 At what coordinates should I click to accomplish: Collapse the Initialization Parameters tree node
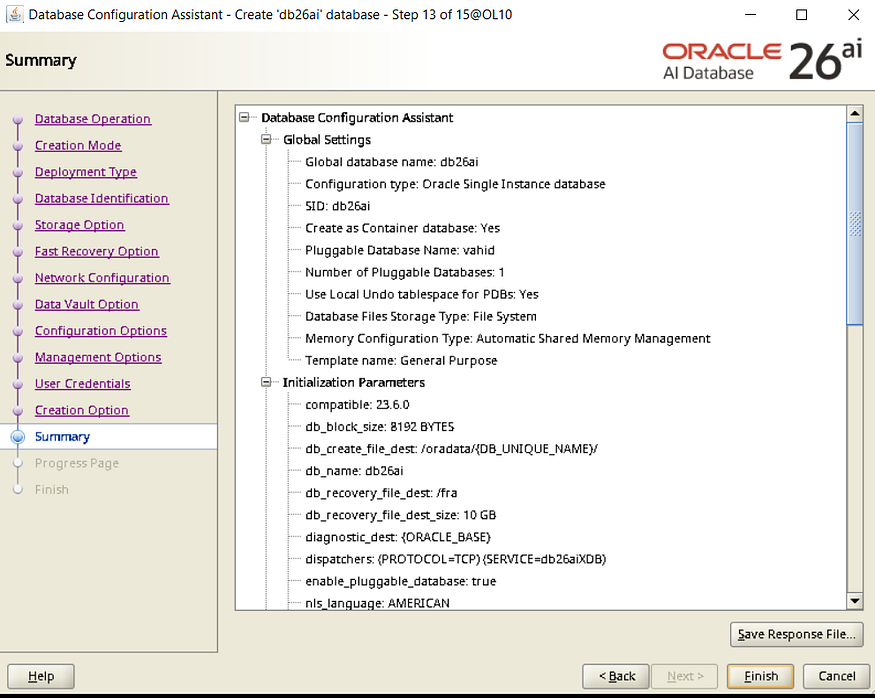pyautogui.click(x=266, y=382)
